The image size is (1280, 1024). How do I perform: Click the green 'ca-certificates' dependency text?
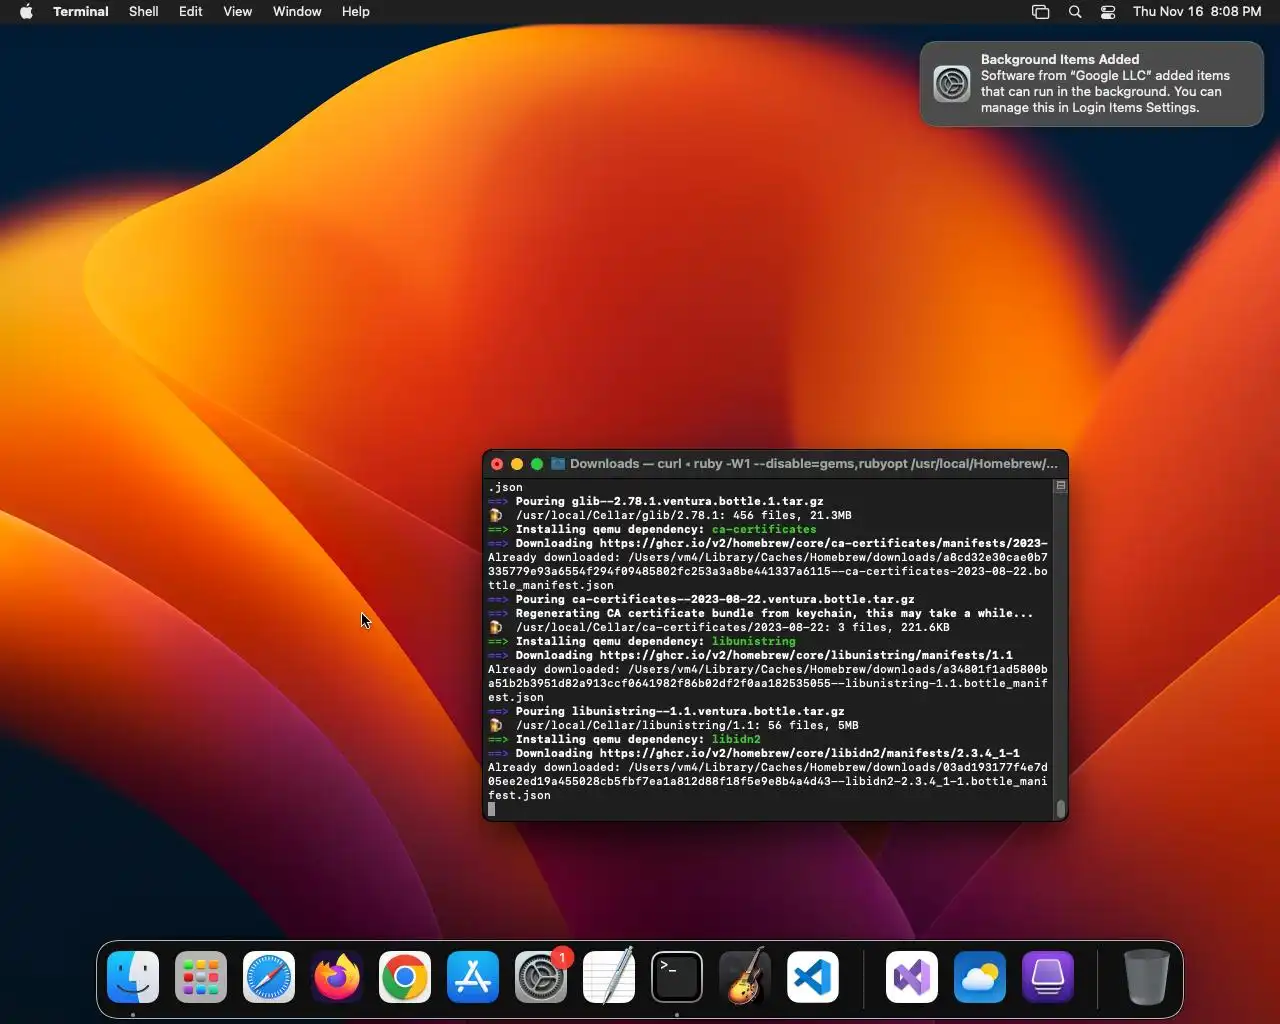point(764,530)
